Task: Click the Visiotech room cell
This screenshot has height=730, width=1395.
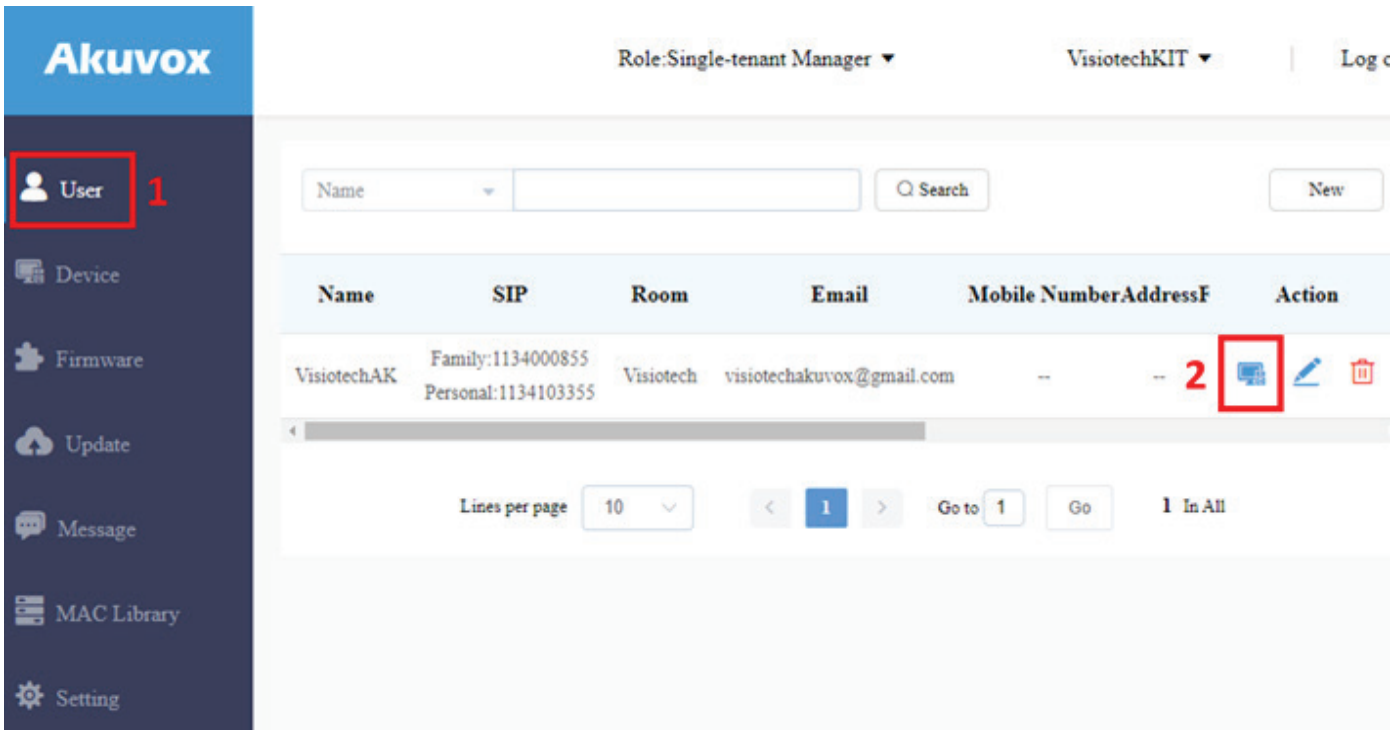Action: (x=660, y=376)
